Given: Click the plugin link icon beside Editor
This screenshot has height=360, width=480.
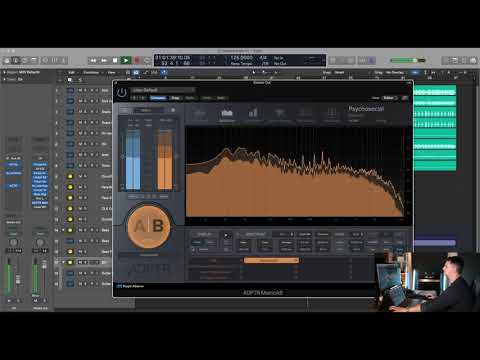Looking at the screenshot, I should [x=404, y=98].
